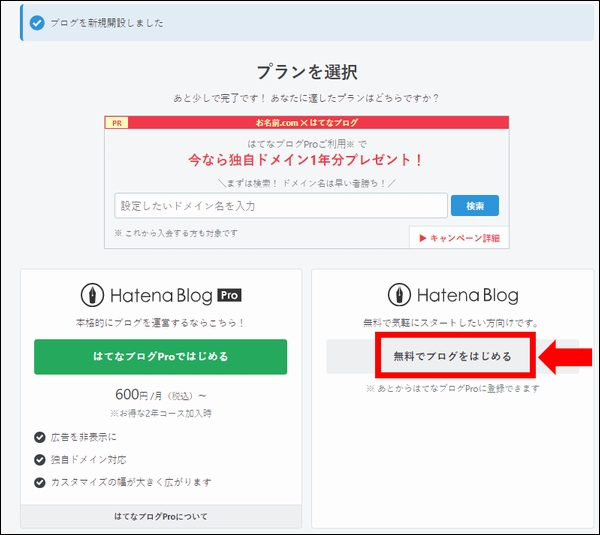Click カスタマイズの幅が大きく広がります text

point(131,482)
